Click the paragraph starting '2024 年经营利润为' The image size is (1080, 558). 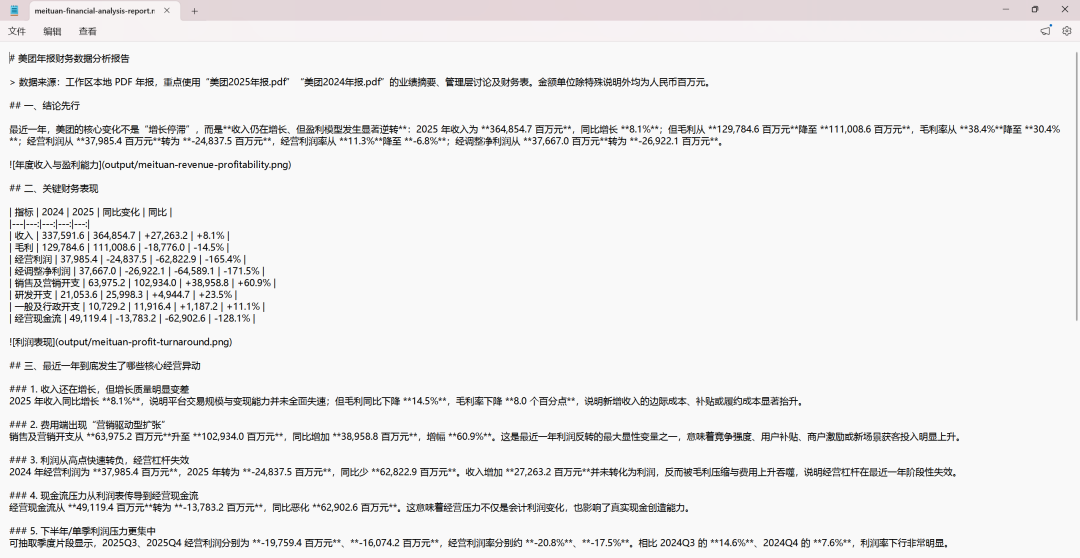tap(484, 472)
